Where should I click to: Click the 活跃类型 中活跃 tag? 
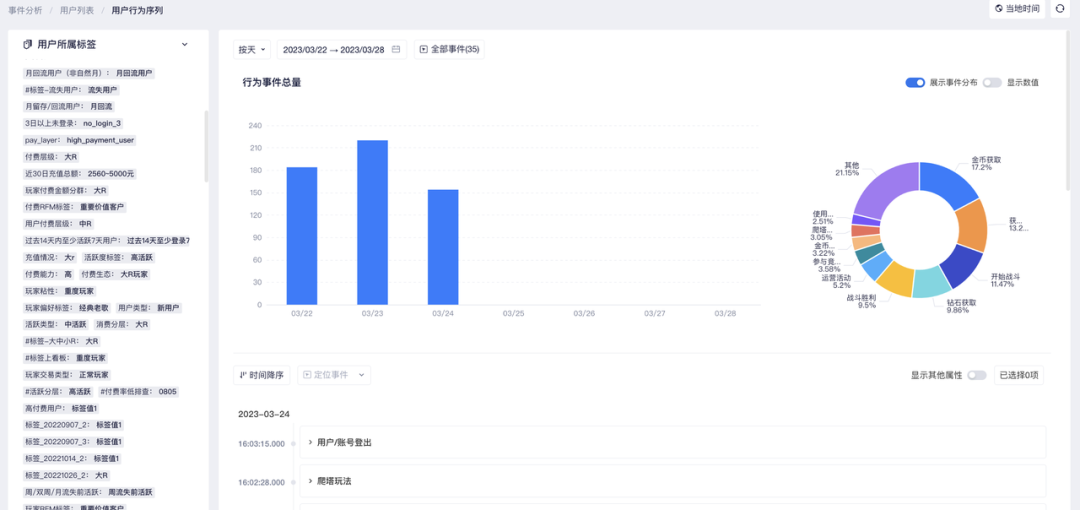(55, 325)
